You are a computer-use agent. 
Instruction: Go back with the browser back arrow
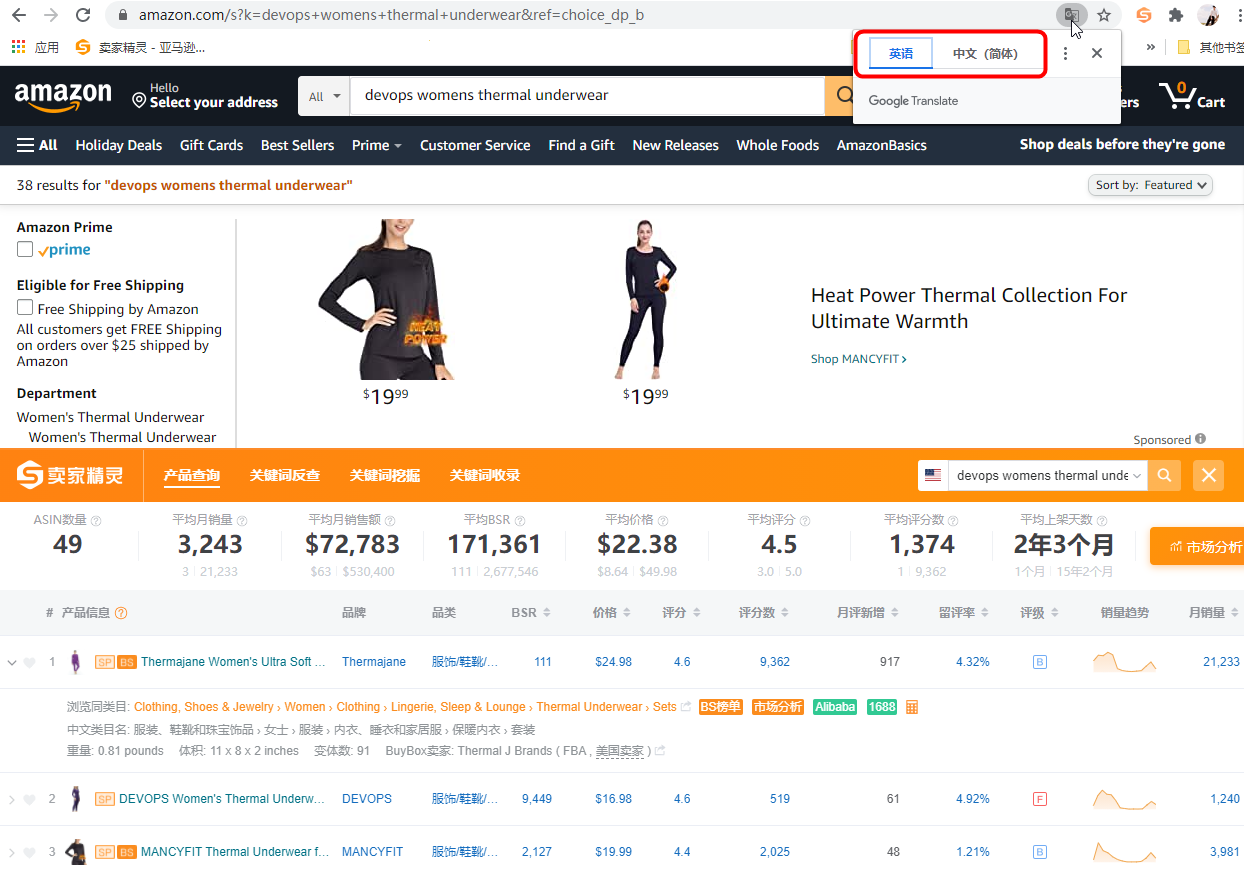19,15
